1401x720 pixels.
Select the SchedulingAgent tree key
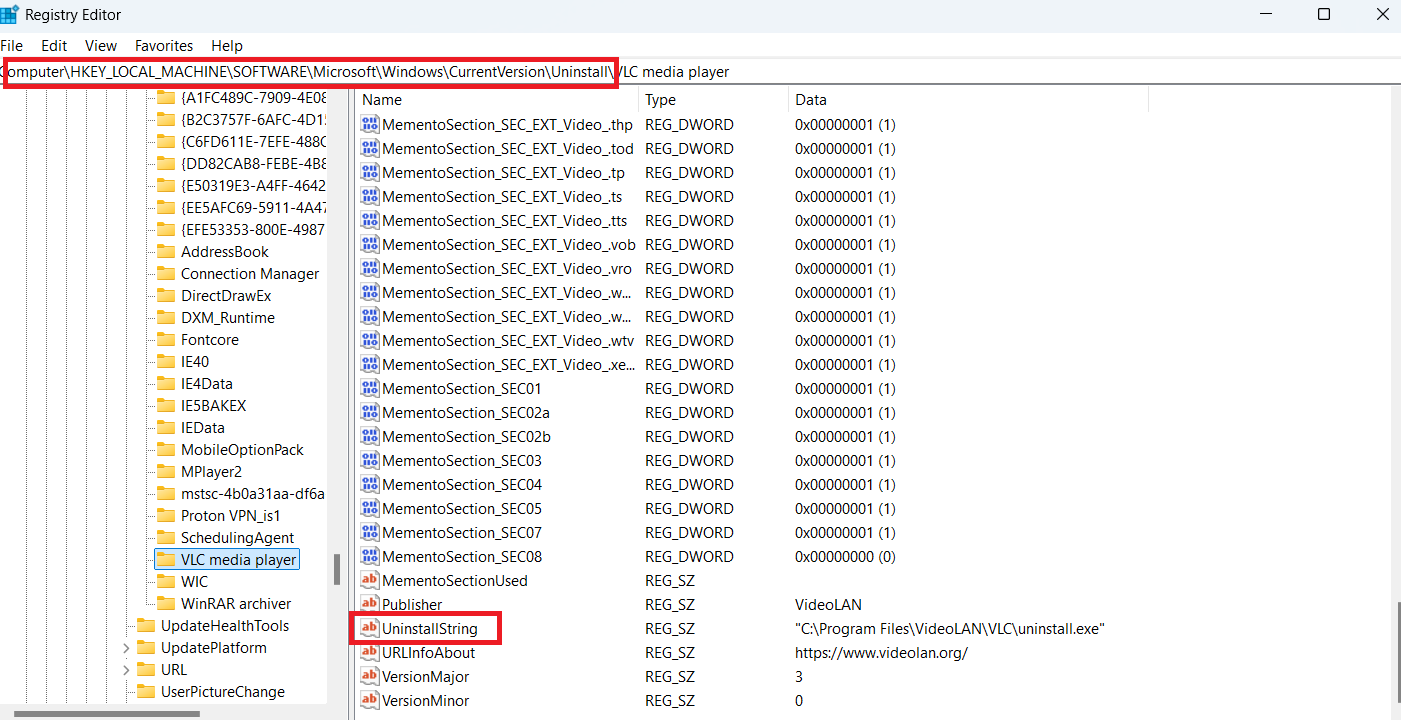[238, 538]
